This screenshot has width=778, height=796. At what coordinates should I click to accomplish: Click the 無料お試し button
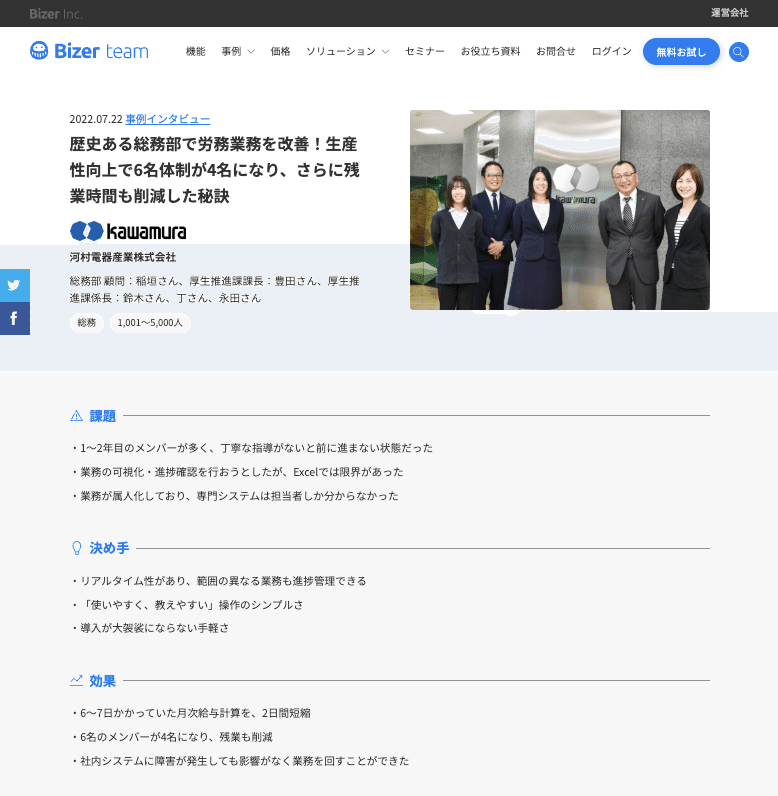[x=681, y=52]
